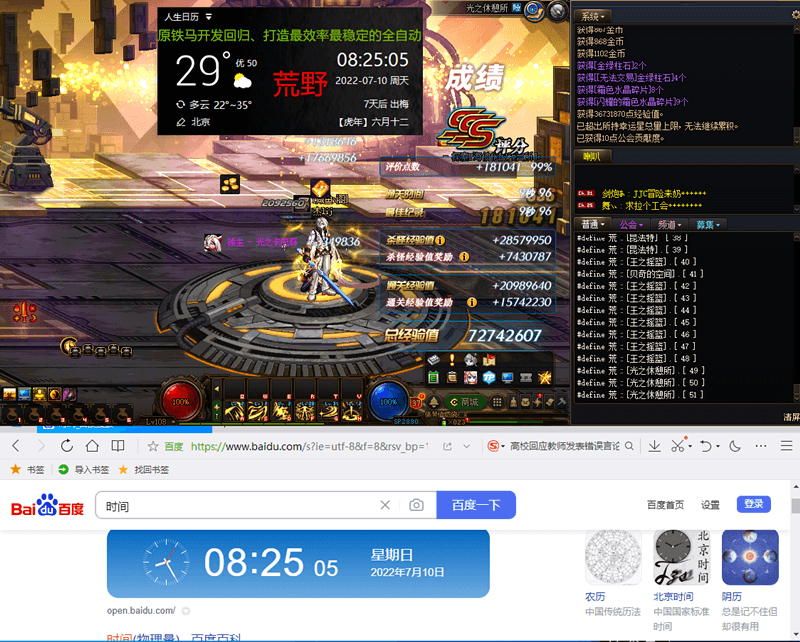This screenshot has height=642, width=800.
Task: Open the 阴历 link
Action: [x=732, y=597]
